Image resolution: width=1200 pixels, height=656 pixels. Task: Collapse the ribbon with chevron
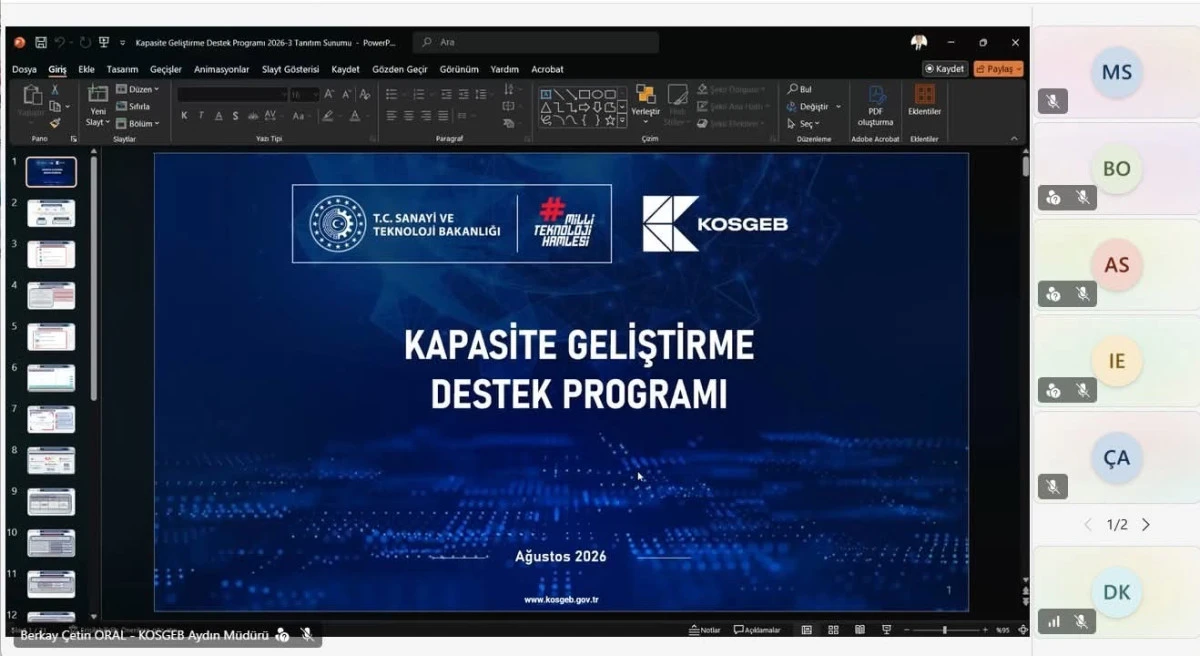[1014, 139]
